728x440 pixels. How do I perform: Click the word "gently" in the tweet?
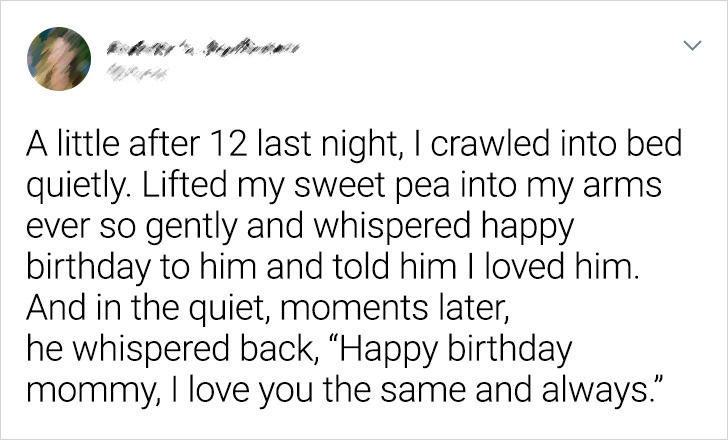pyautogui.click(x=192, y=228)
